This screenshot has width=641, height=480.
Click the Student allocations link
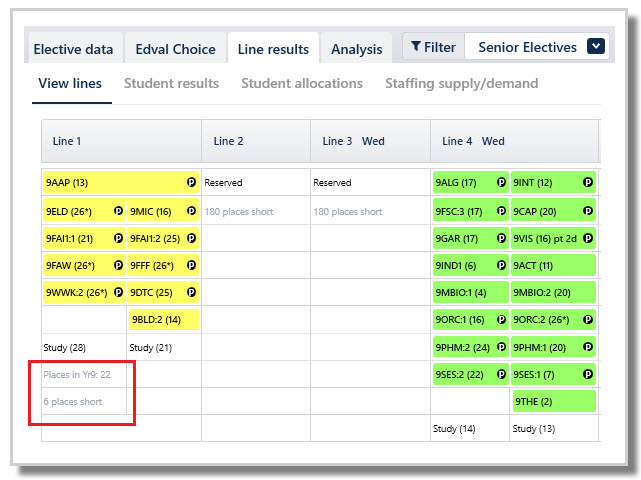pos(302,83)
